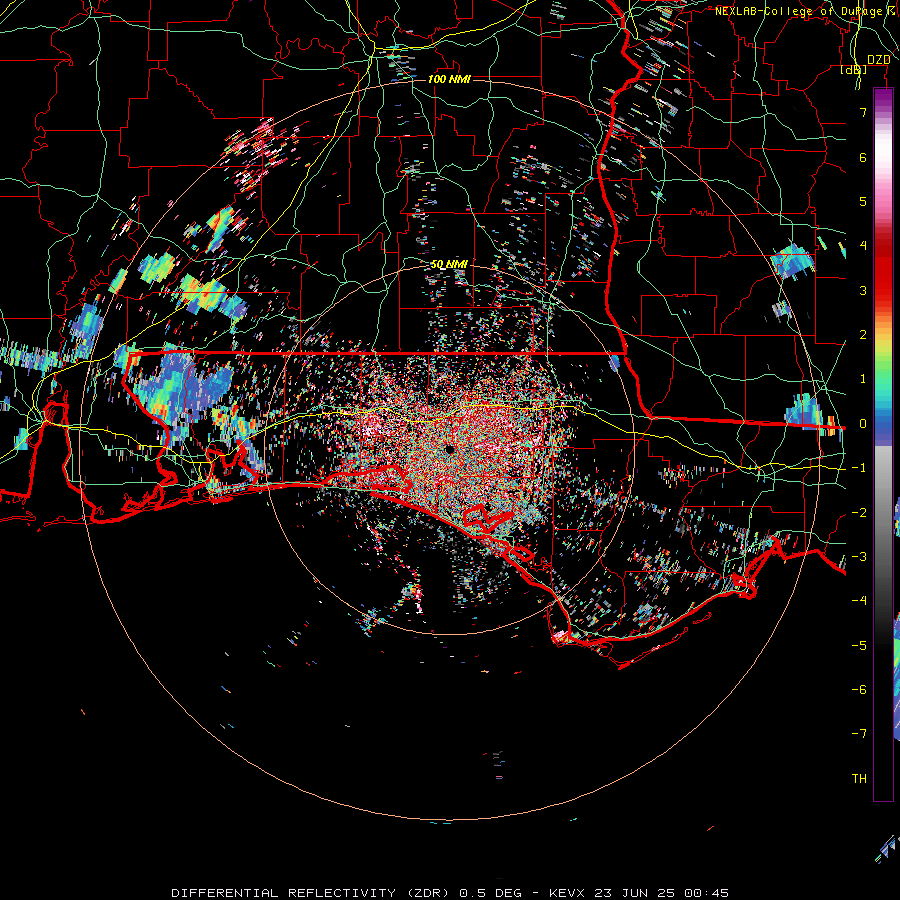Click the "3" value on the color scale
The width and height of the screenshot is (900, 900).
pyautogui.click(x=863, y=290)
